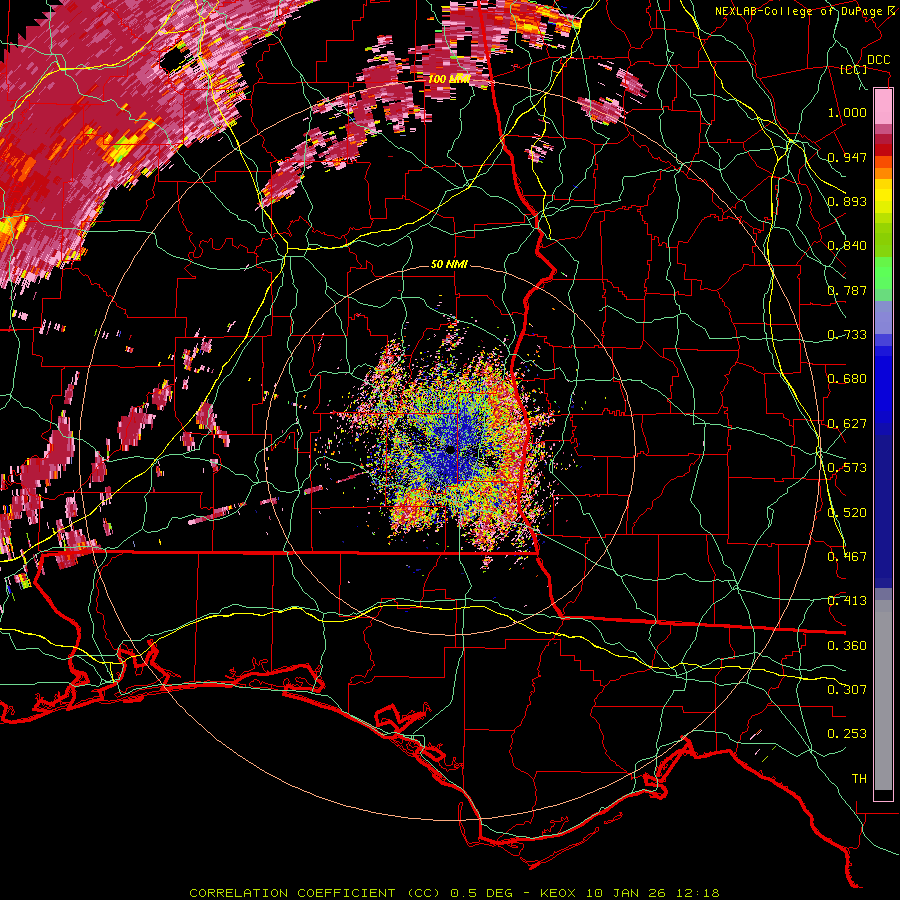Click the 0.573 legend value
Image resolution: width=900 pixels, height=900 pixels.
tap(847, 468)
